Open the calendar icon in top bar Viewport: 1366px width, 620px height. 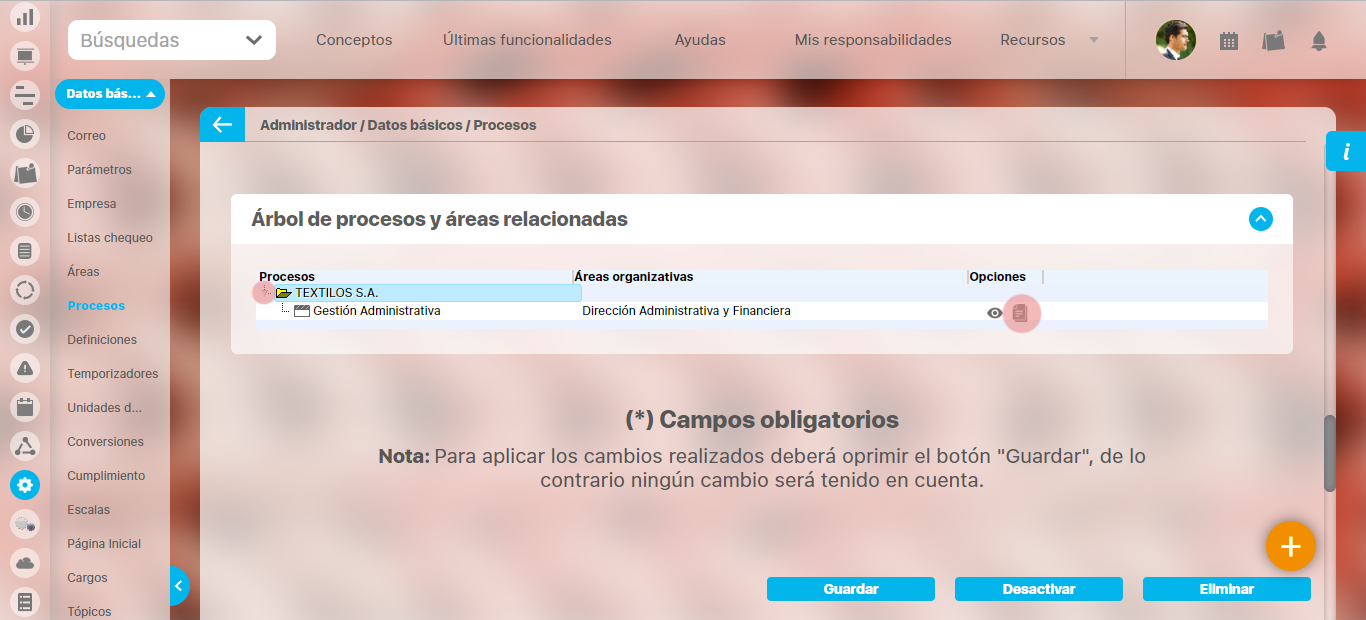[x=1229, y=41]
